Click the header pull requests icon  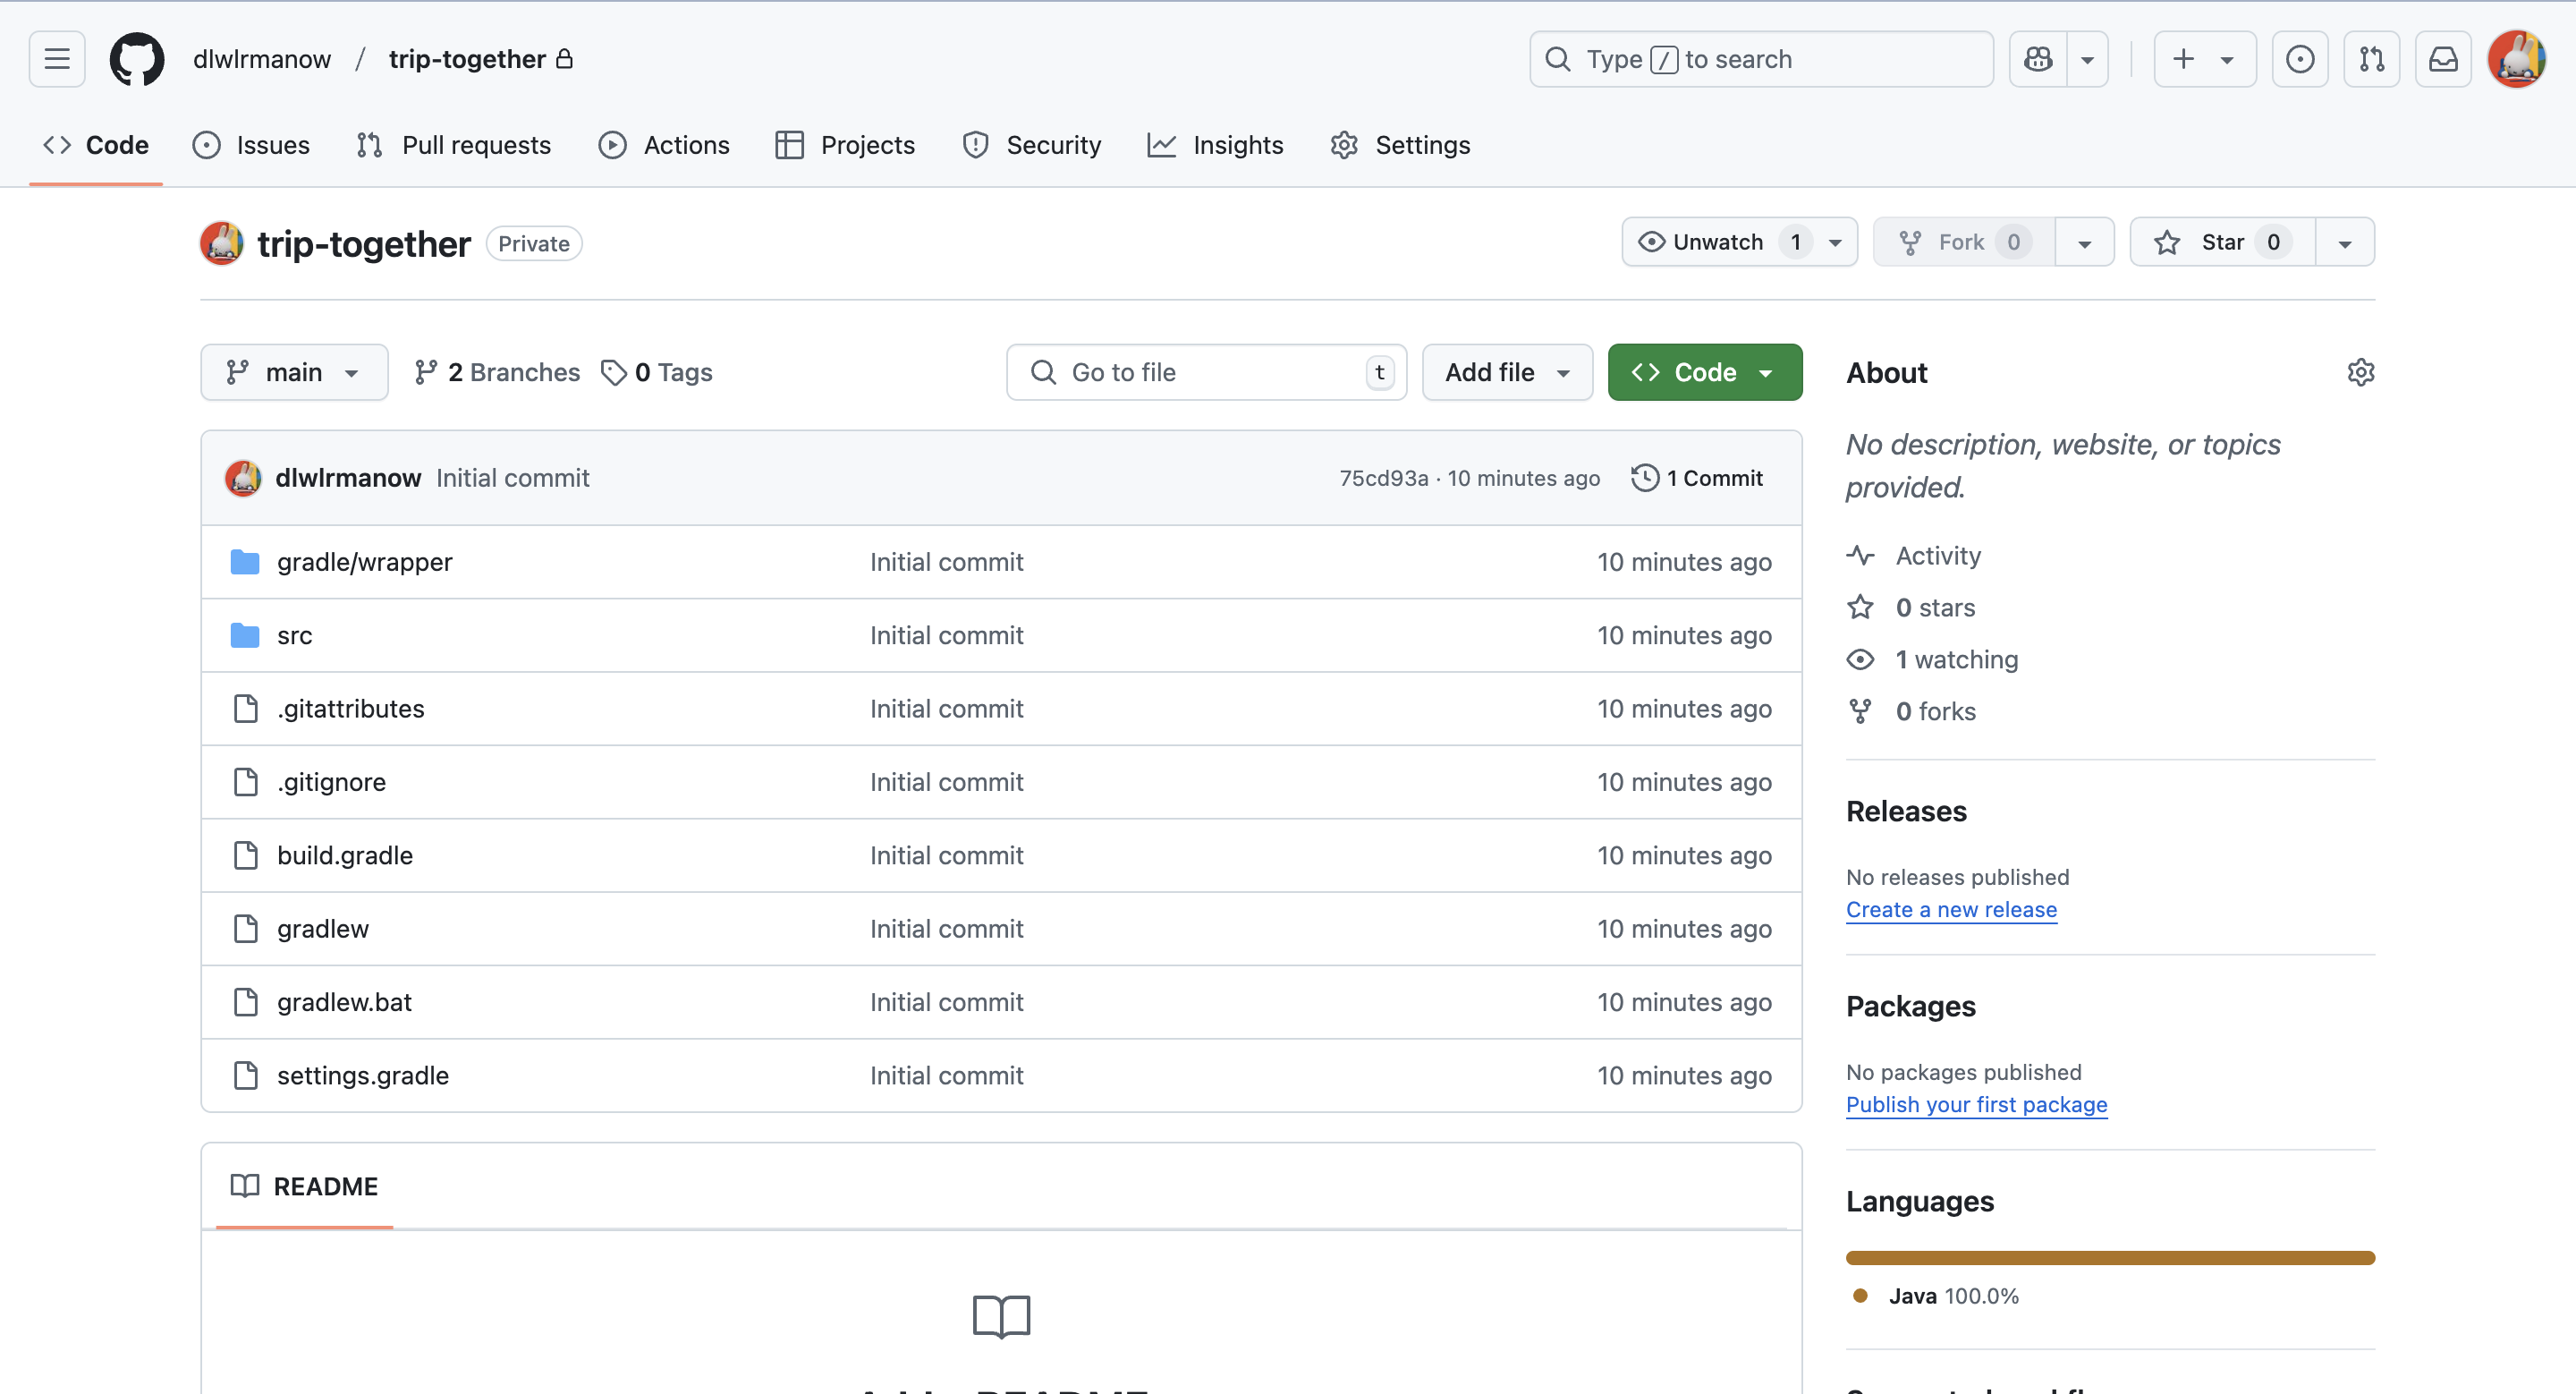2371,59
